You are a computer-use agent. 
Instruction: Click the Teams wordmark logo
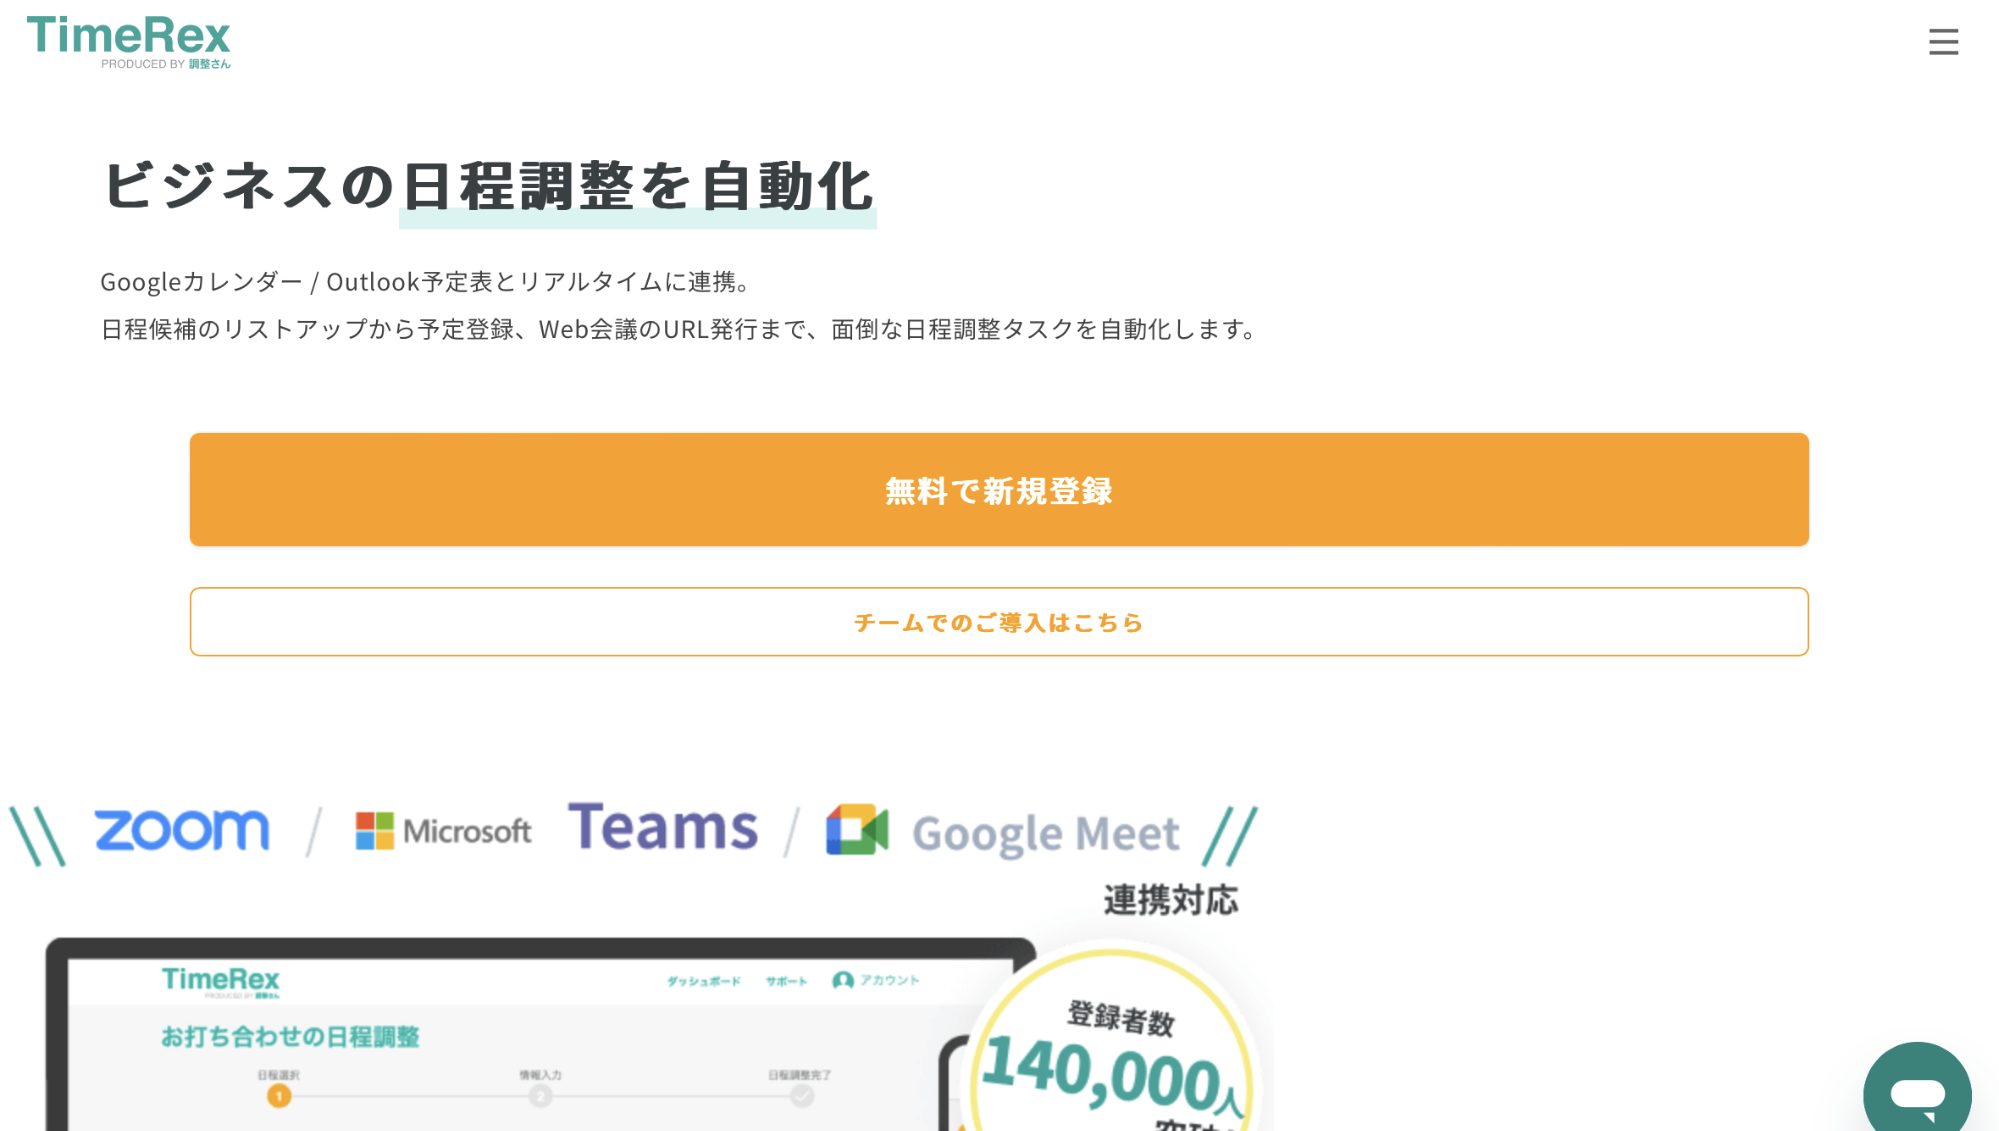click(663, 826)
